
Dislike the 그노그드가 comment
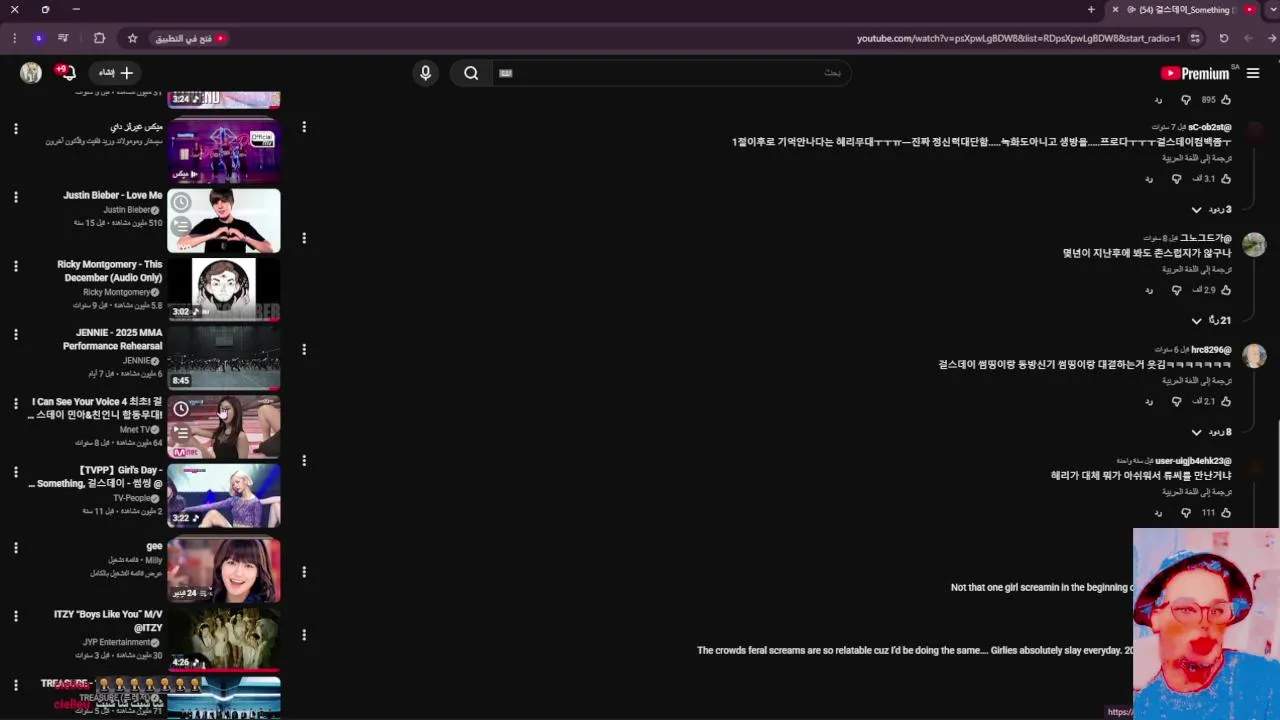[1176, 290]
